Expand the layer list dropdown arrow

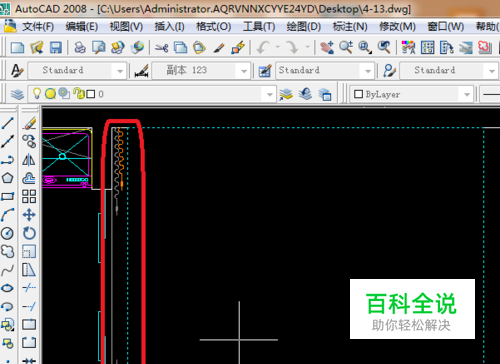click(270, 95)
